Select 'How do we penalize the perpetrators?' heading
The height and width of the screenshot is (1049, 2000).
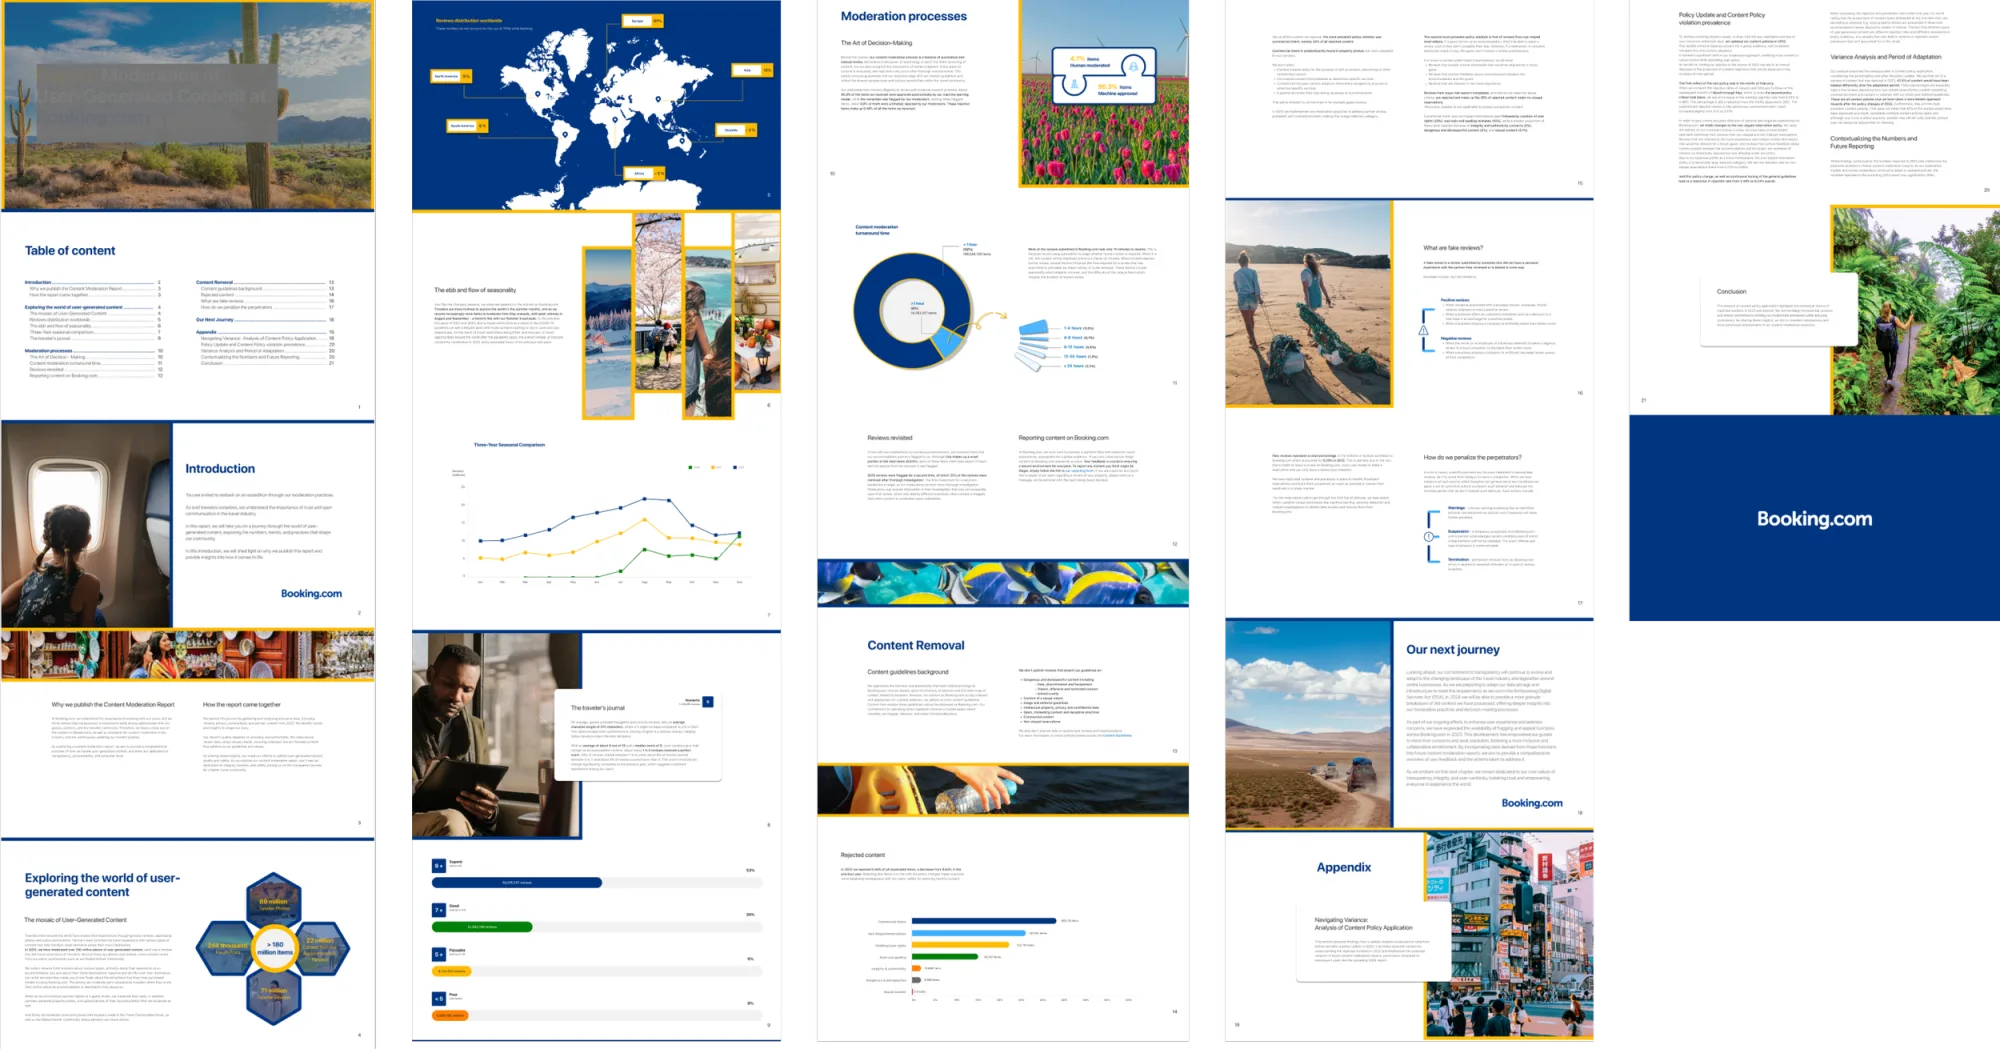1472,457
